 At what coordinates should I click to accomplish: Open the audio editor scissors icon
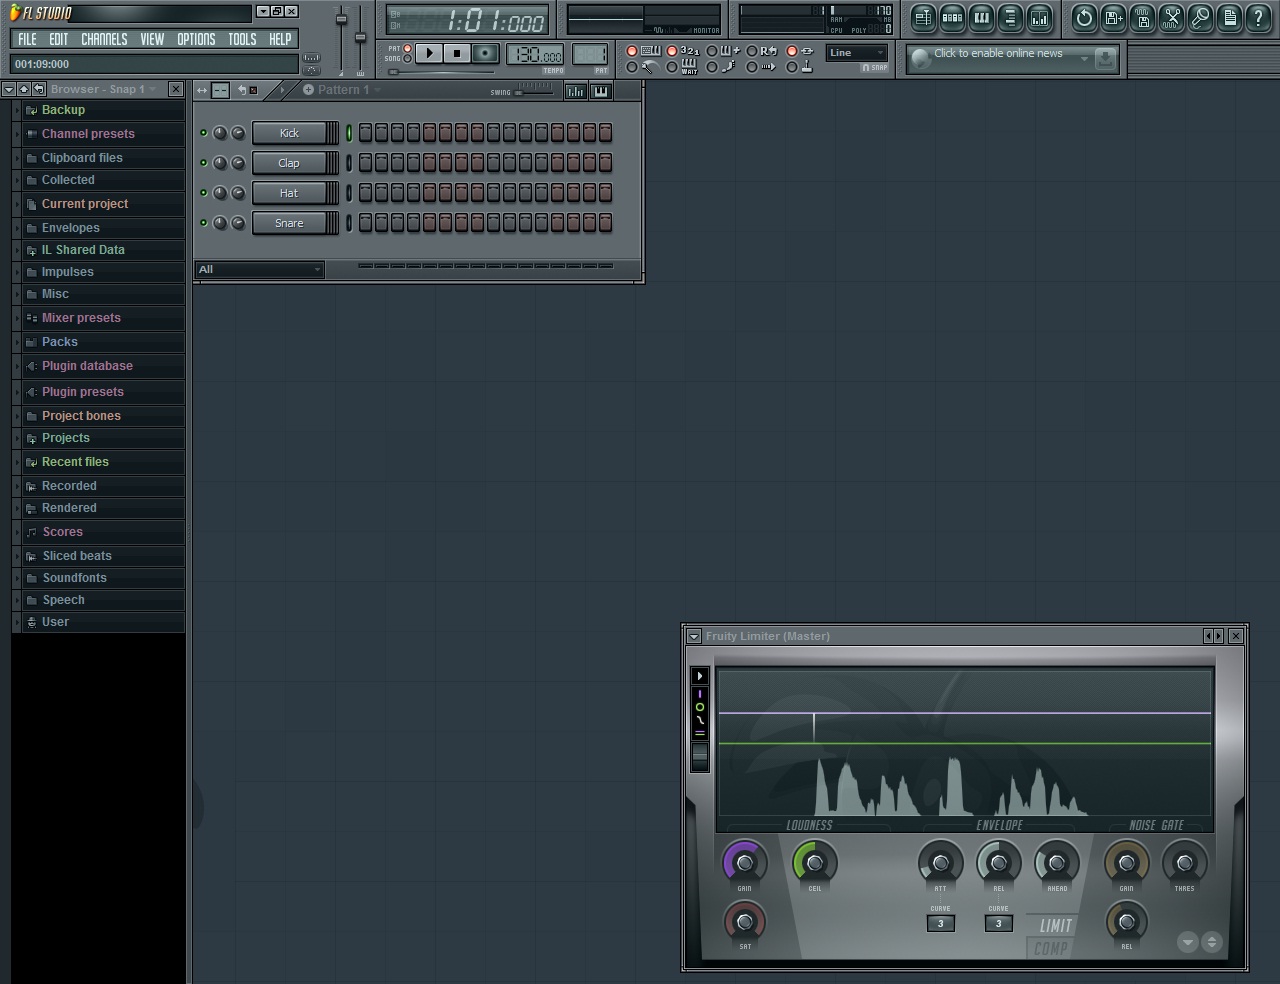tap(1171, 17)
